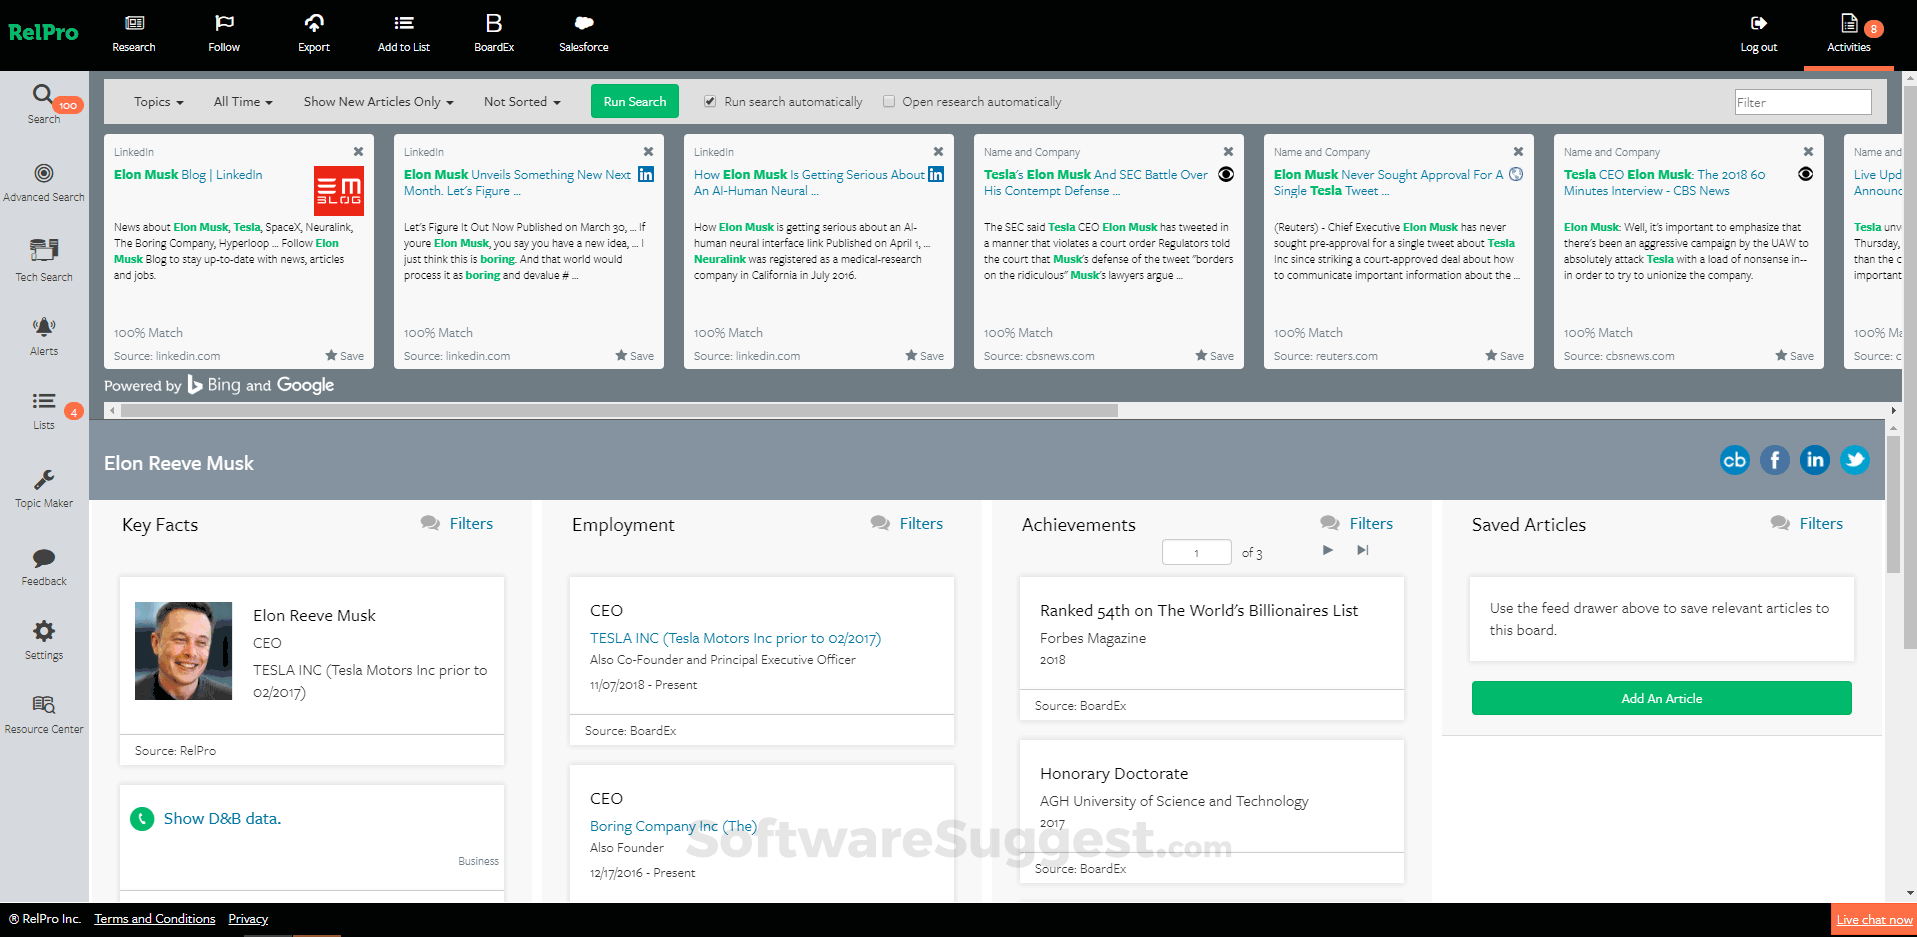Enable the Run search automatically checkbox
The image size is (1917, 937).
[709, 101]
